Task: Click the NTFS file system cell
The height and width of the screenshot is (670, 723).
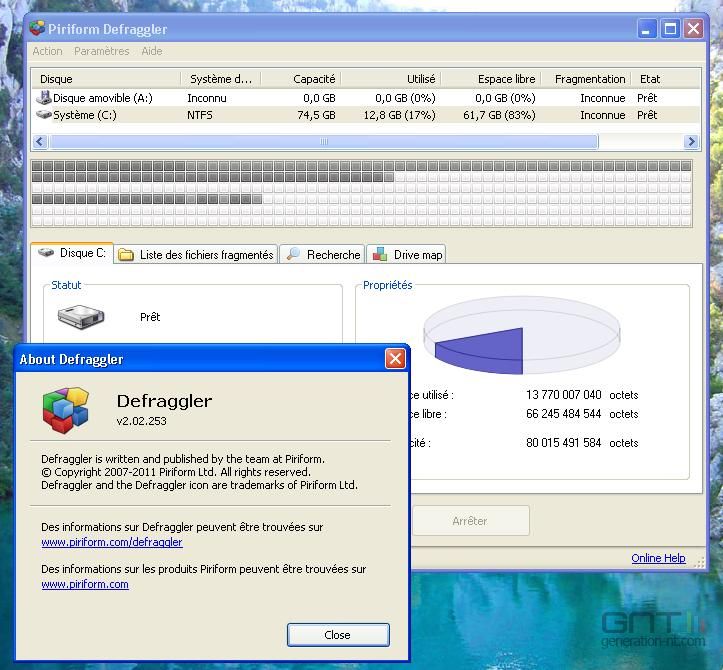Action: [x=200, y=115]
